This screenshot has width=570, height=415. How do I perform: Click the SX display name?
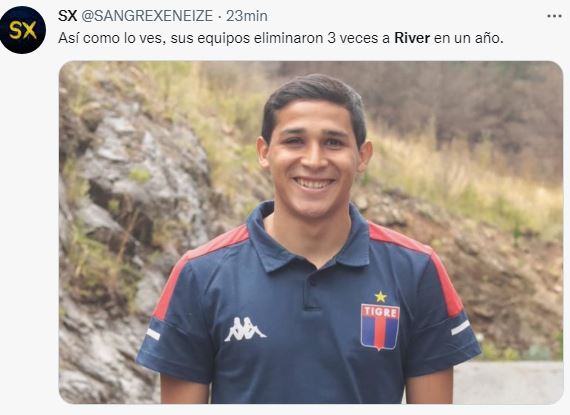[x=67, y=16]
